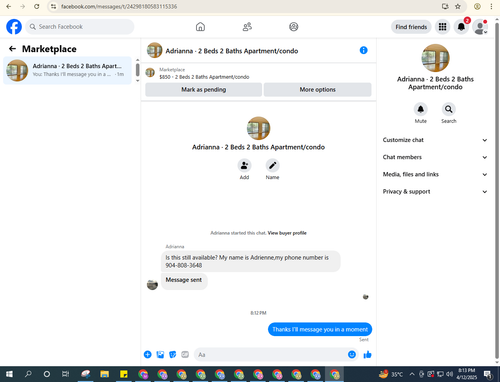Select the Adrianna conversation in list
This screenshot has width=500, height=382.
[x=67, y=70]
